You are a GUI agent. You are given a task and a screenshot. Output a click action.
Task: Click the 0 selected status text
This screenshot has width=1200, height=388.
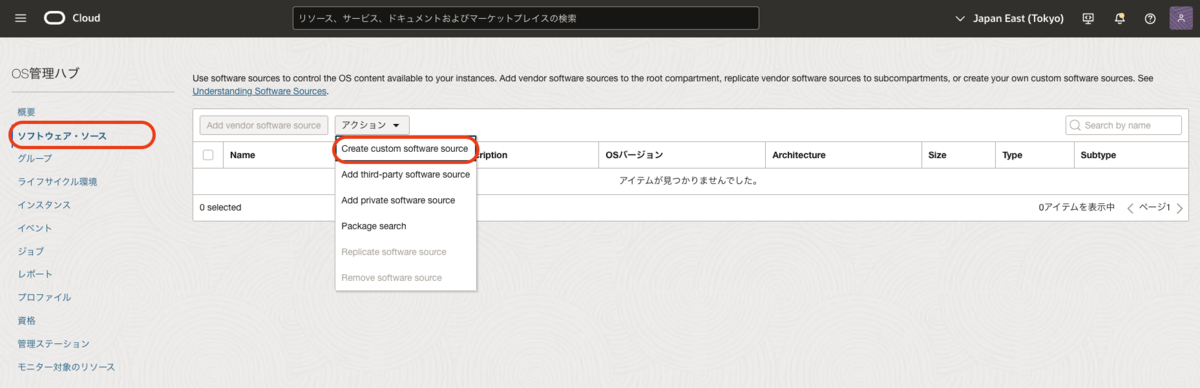[x=220, y=207]
